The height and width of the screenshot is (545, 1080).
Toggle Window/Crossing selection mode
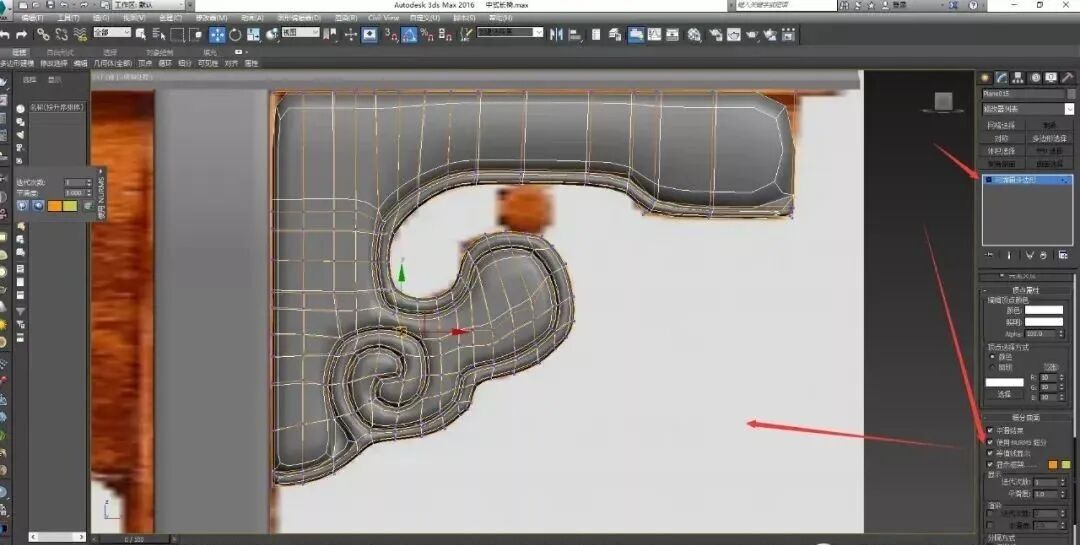(x=196, y=34)
